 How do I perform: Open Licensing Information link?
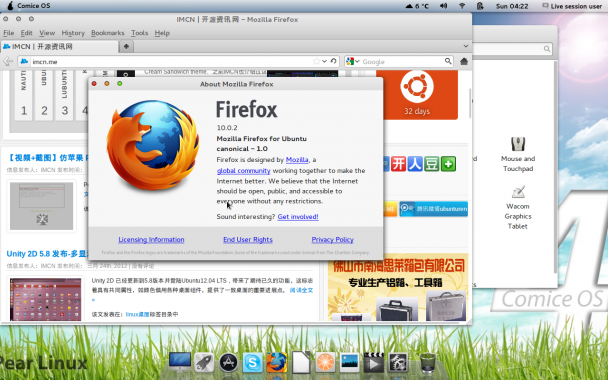click(x=151, y=240)
